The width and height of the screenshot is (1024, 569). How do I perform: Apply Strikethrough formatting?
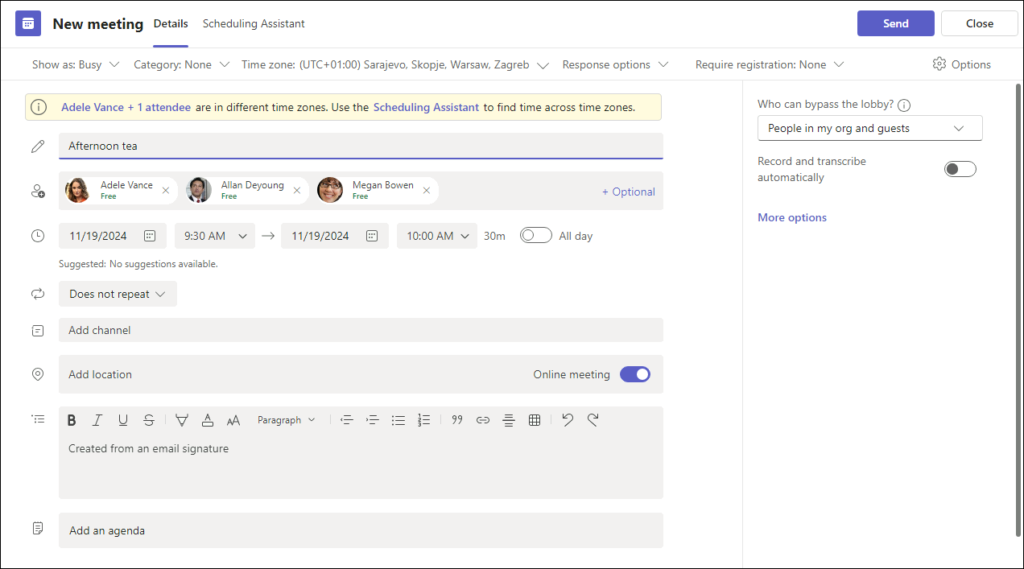(149, 420)
